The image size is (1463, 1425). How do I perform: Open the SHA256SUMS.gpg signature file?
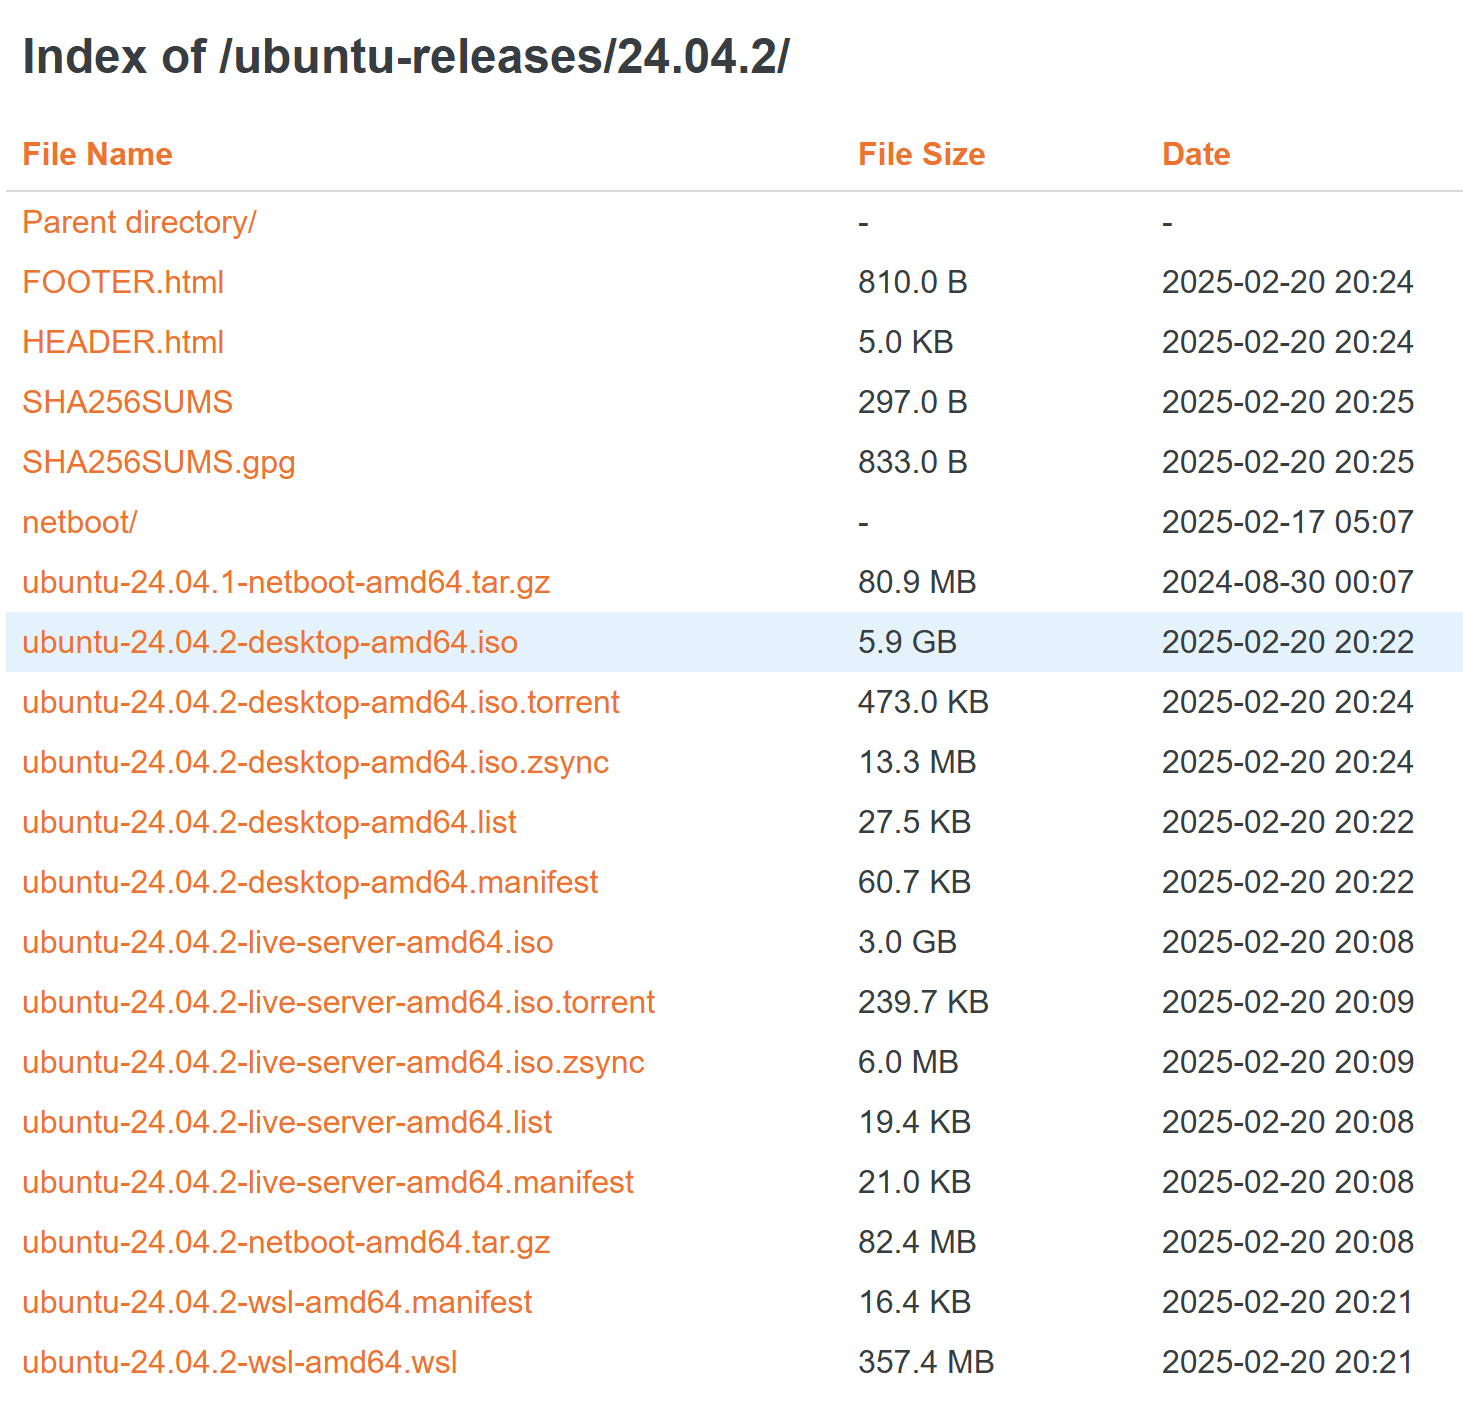coord(158,462)
